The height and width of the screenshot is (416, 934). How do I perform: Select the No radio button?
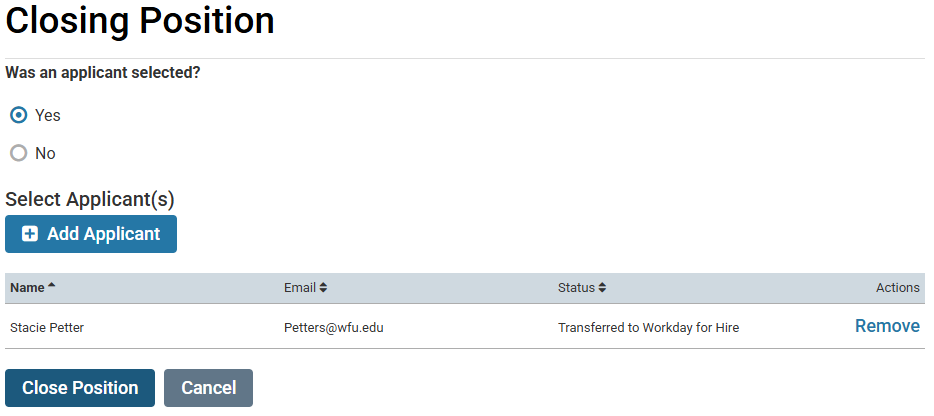pos(19,153)
